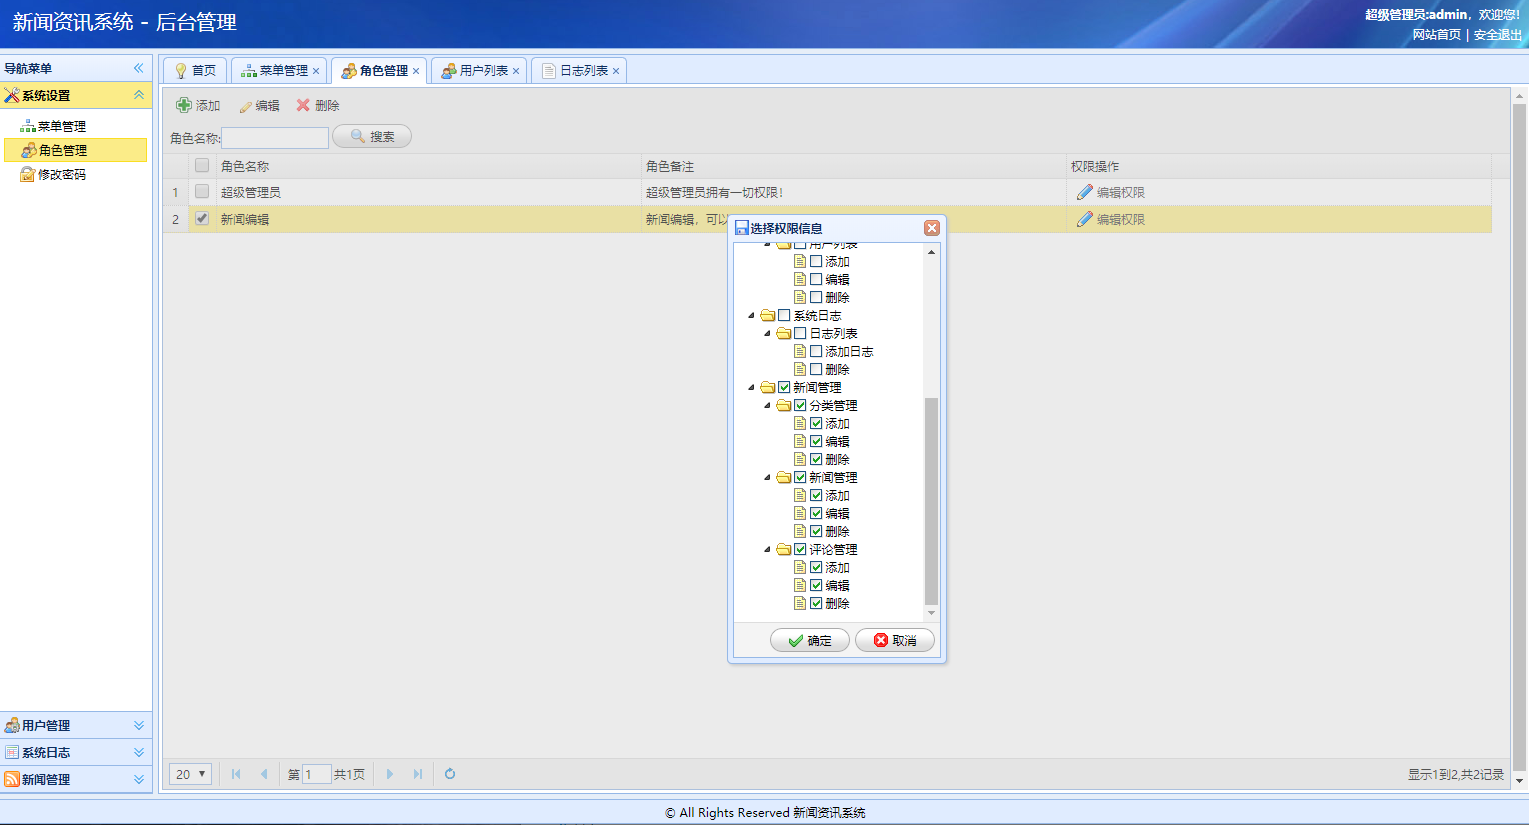1529x825 pixels.
Task: Collapse the 系统日志 tree node triangle
Action: coord(752,315)
